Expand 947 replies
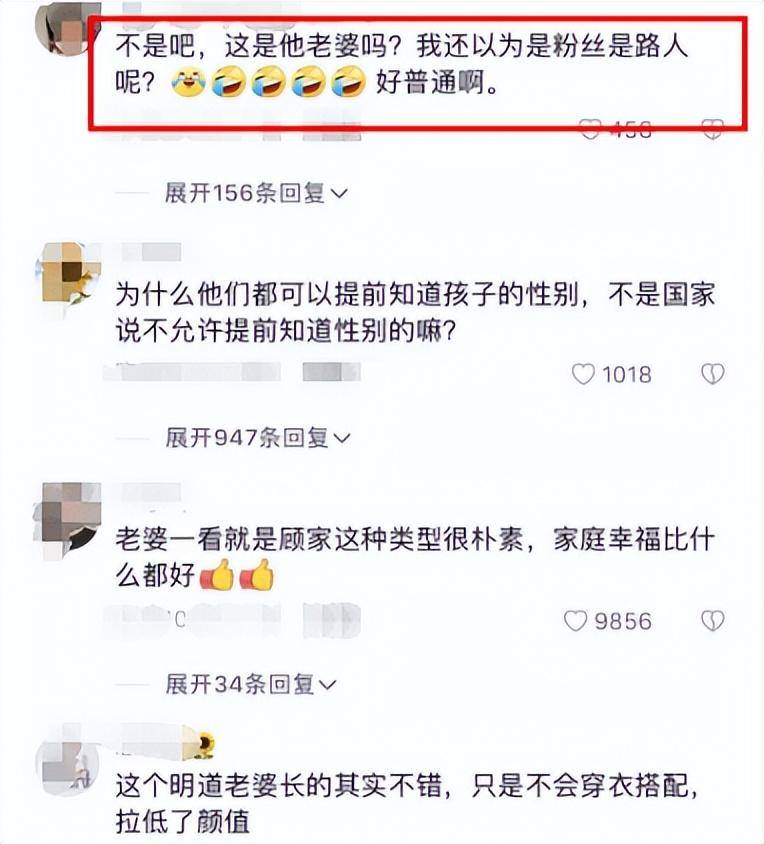Screen dimensions: 764x844 258,438
